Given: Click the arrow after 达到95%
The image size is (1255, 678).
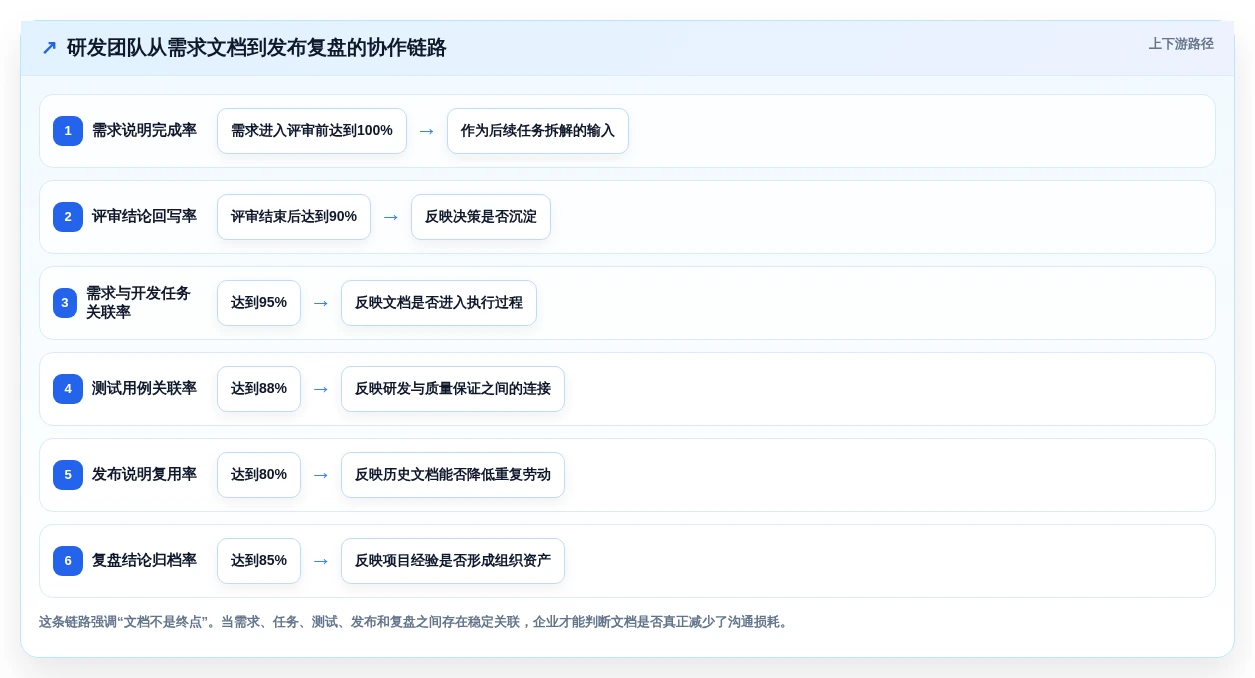Looking at the screenshot, I should pyautogui.click(x=321, y=303).
